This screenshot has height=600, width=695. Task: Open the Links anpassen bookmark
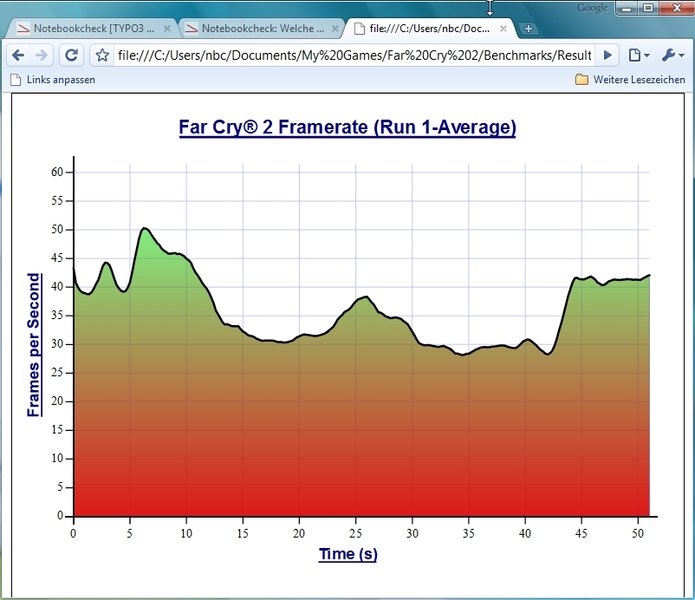(53, 80)
